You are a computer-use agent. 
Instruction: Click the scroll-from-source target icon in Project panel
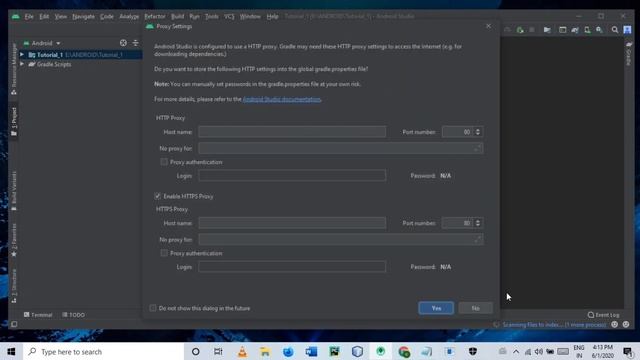pos(123,43)
